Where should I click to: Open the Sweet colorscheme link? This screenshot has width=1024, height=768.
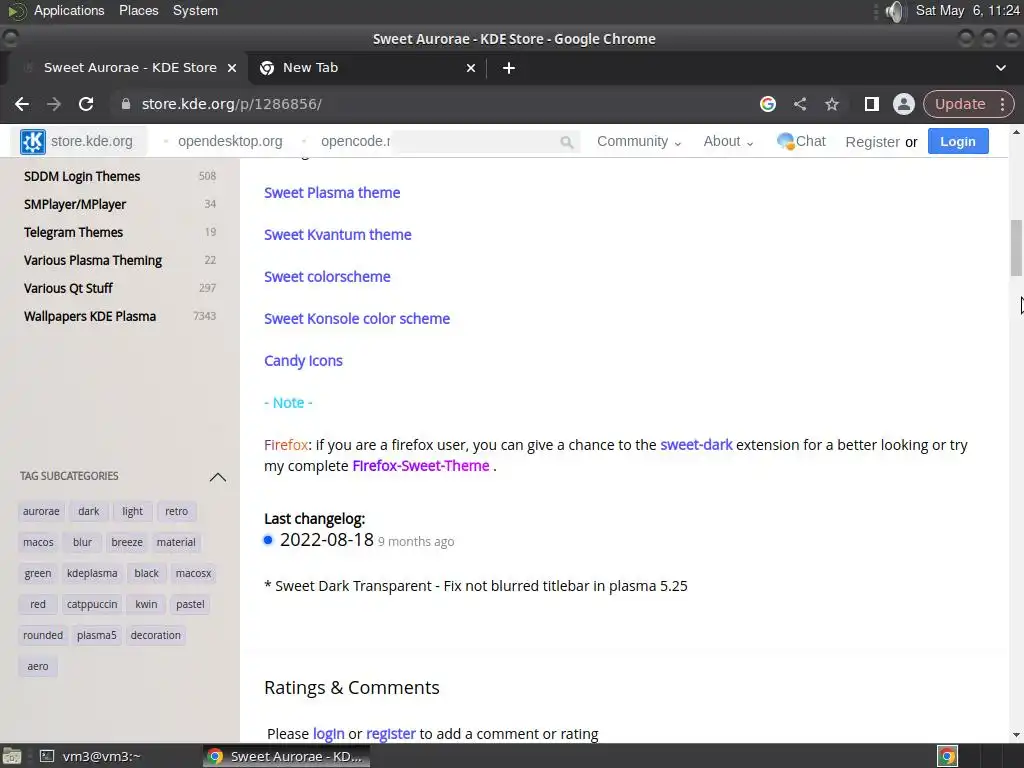[x=327, y=277]
